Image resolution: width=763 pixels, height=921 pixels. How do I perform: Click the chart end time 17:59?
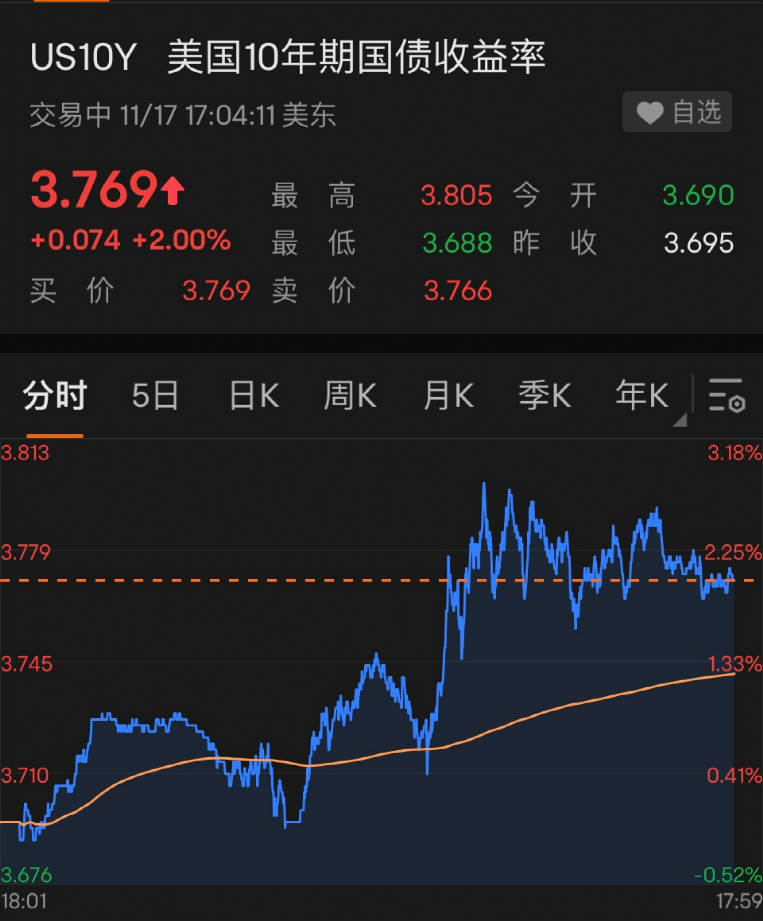739,901
